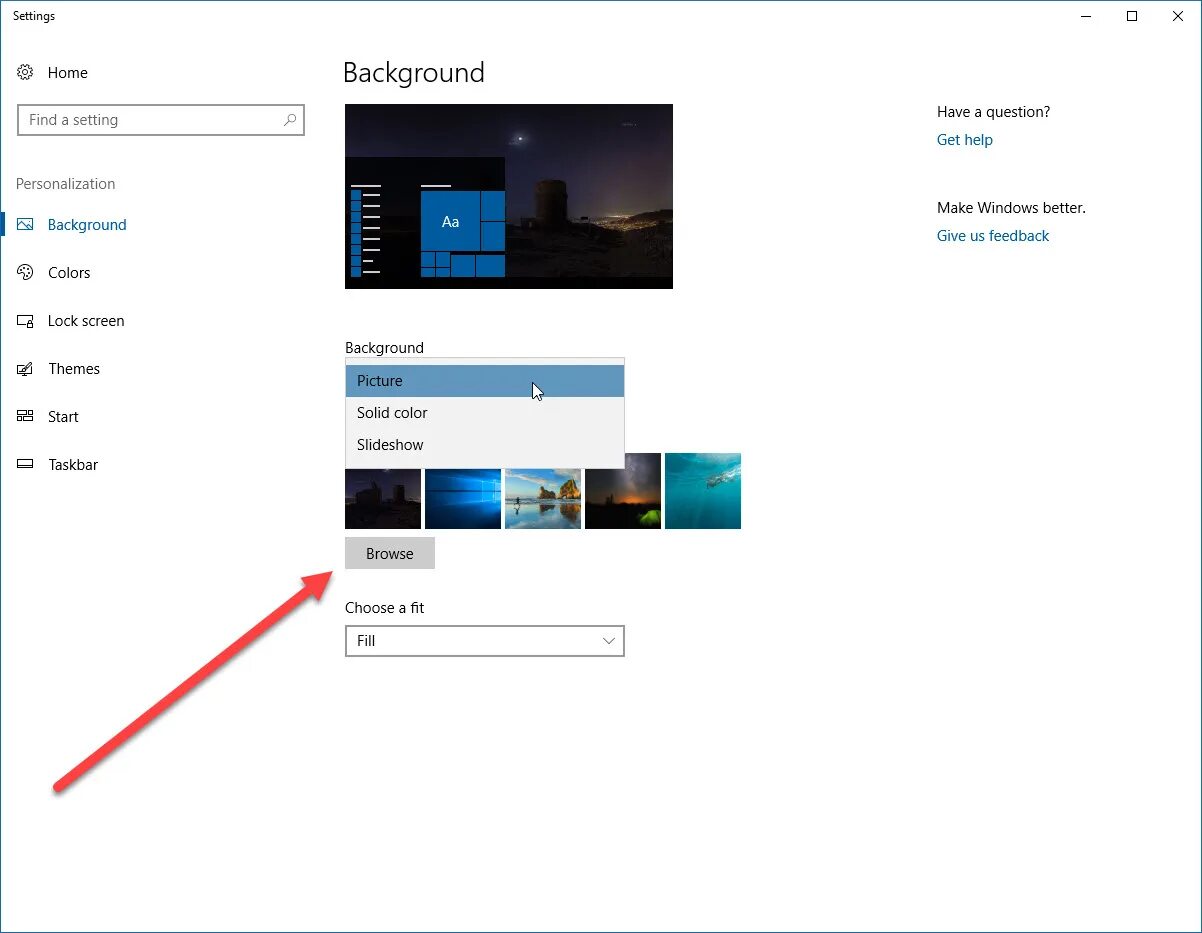1202x933 pixels.
Task: Click the Colors palette icon
Action: click(26, 273)
